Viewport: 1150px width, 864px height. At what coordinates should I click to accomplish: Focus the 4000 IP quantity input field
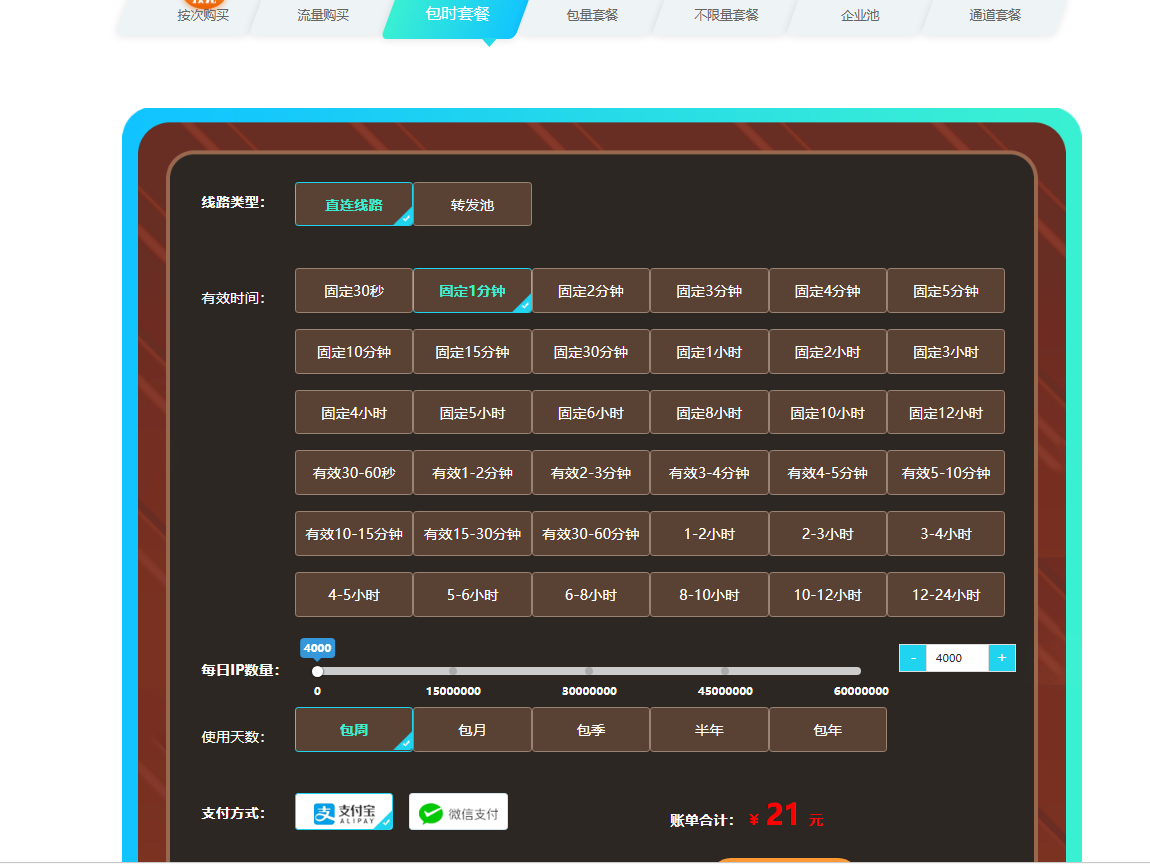click(957, 658)
